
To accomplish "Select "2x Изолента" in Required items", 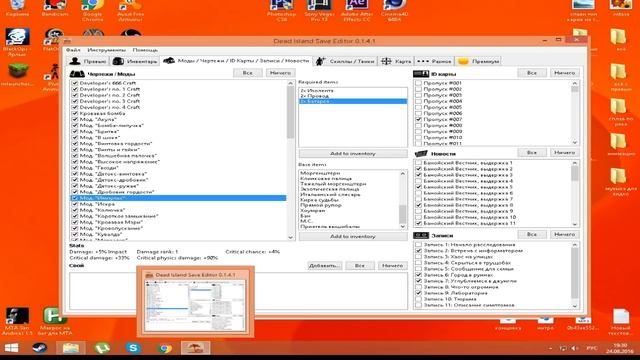I will pos(353,91).
